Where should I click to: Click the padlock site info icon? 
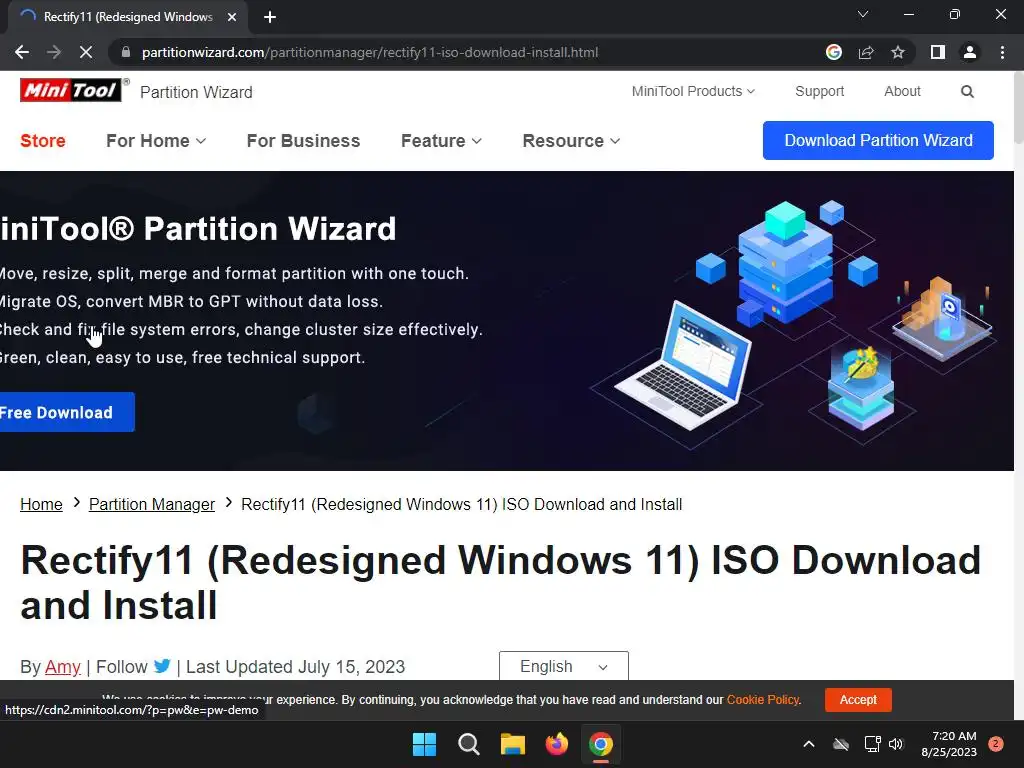(x=126, y=52)
